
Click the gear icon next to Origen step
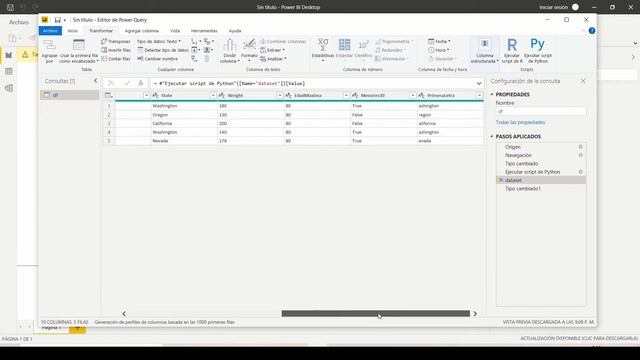(x=580, y=147)
